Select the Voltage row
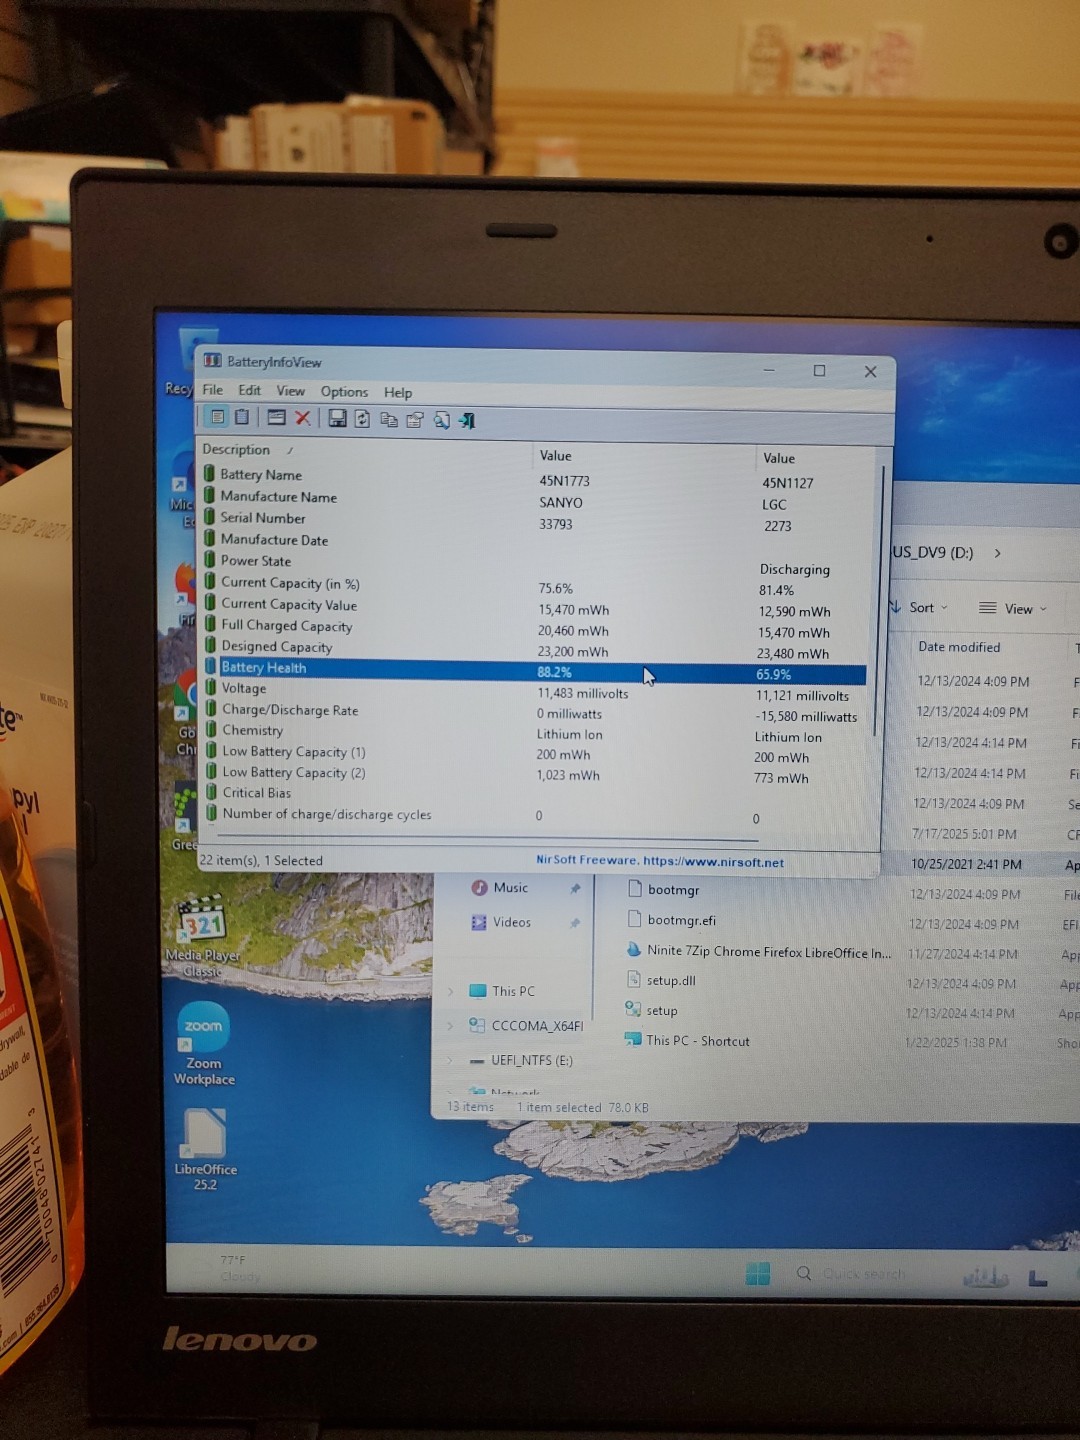Screen dimensions: 1080x1440 536,691
